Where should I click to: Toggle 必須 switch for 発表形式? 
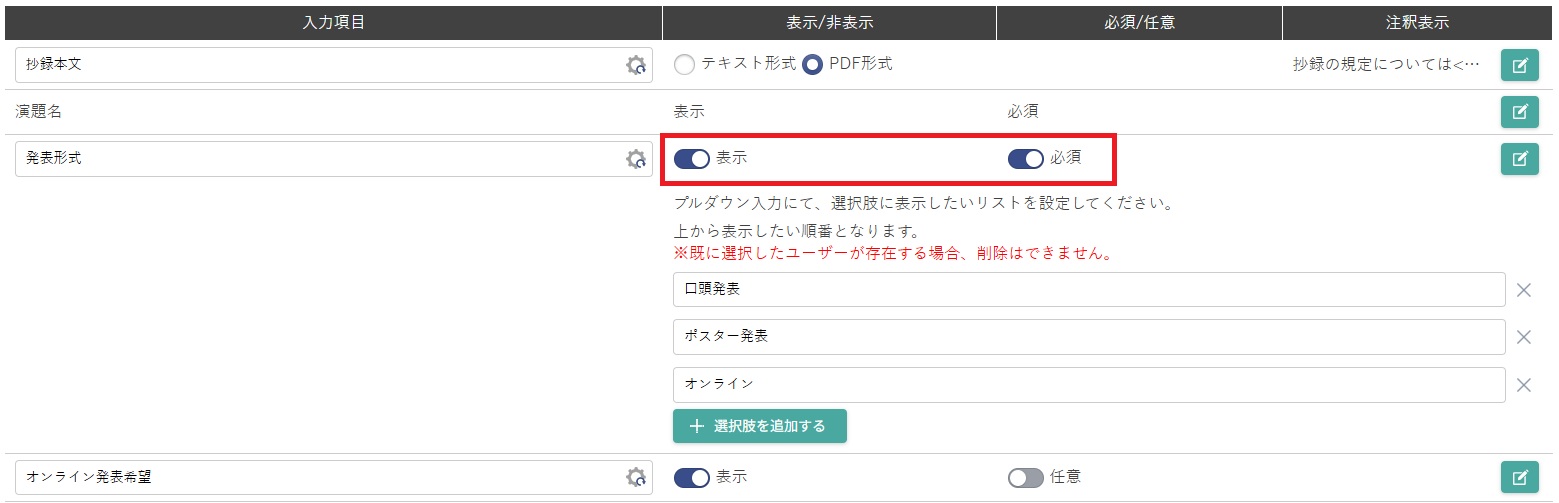pos(1025,159)
